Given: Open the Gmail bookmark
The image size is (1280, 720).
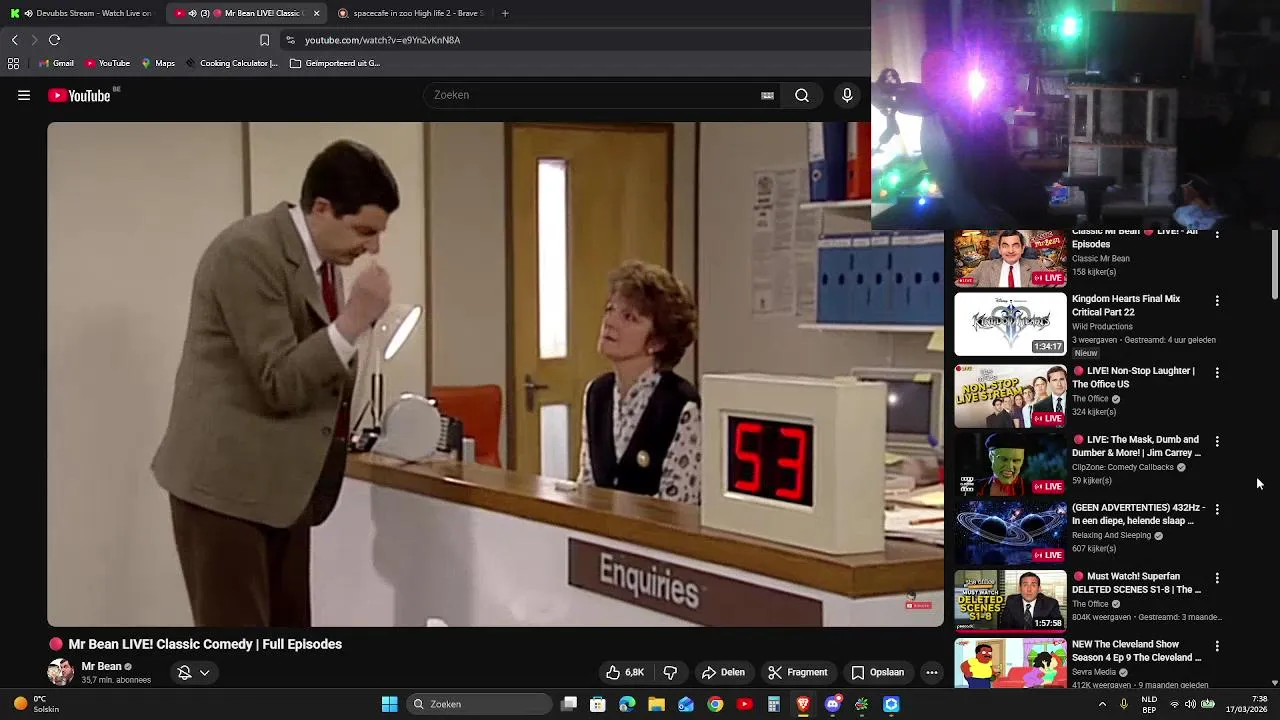Looking at the screenshot, I should (55, 63).
